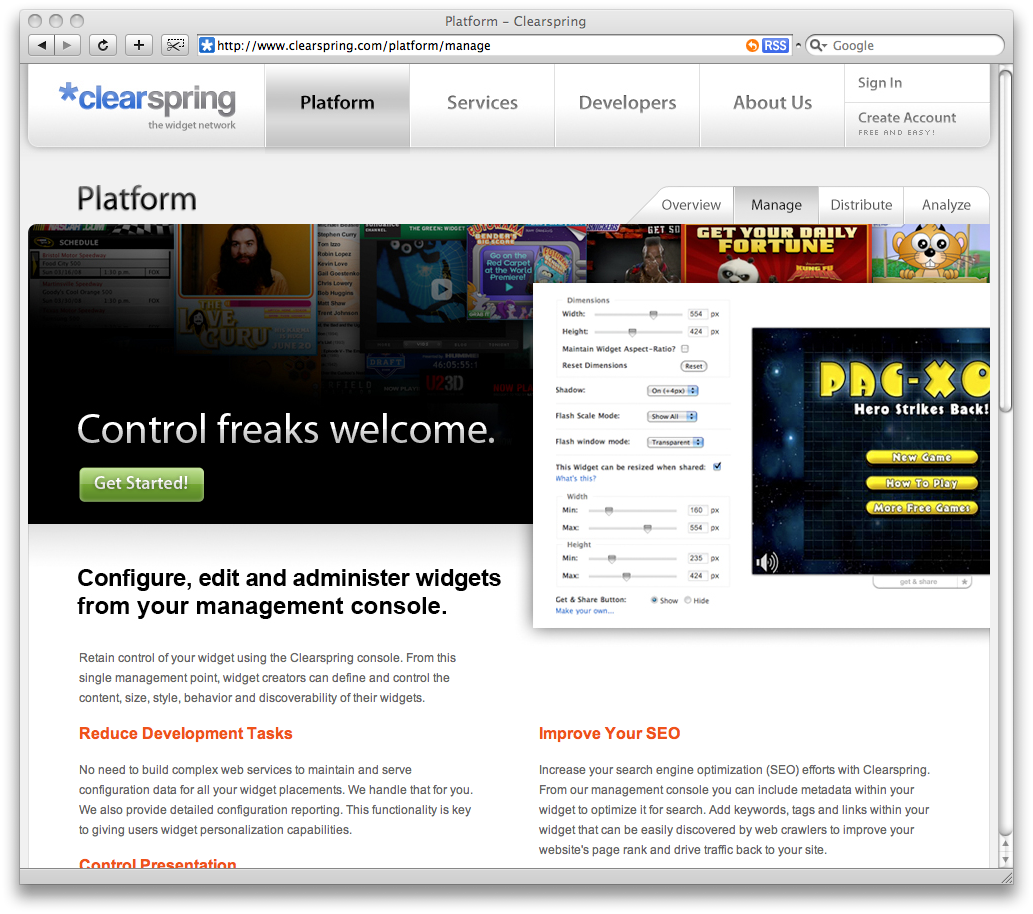The width and height of the screenshot is (1033, 914).
Task: Click the play icon on video widget
Action: (x=441, y=289)
